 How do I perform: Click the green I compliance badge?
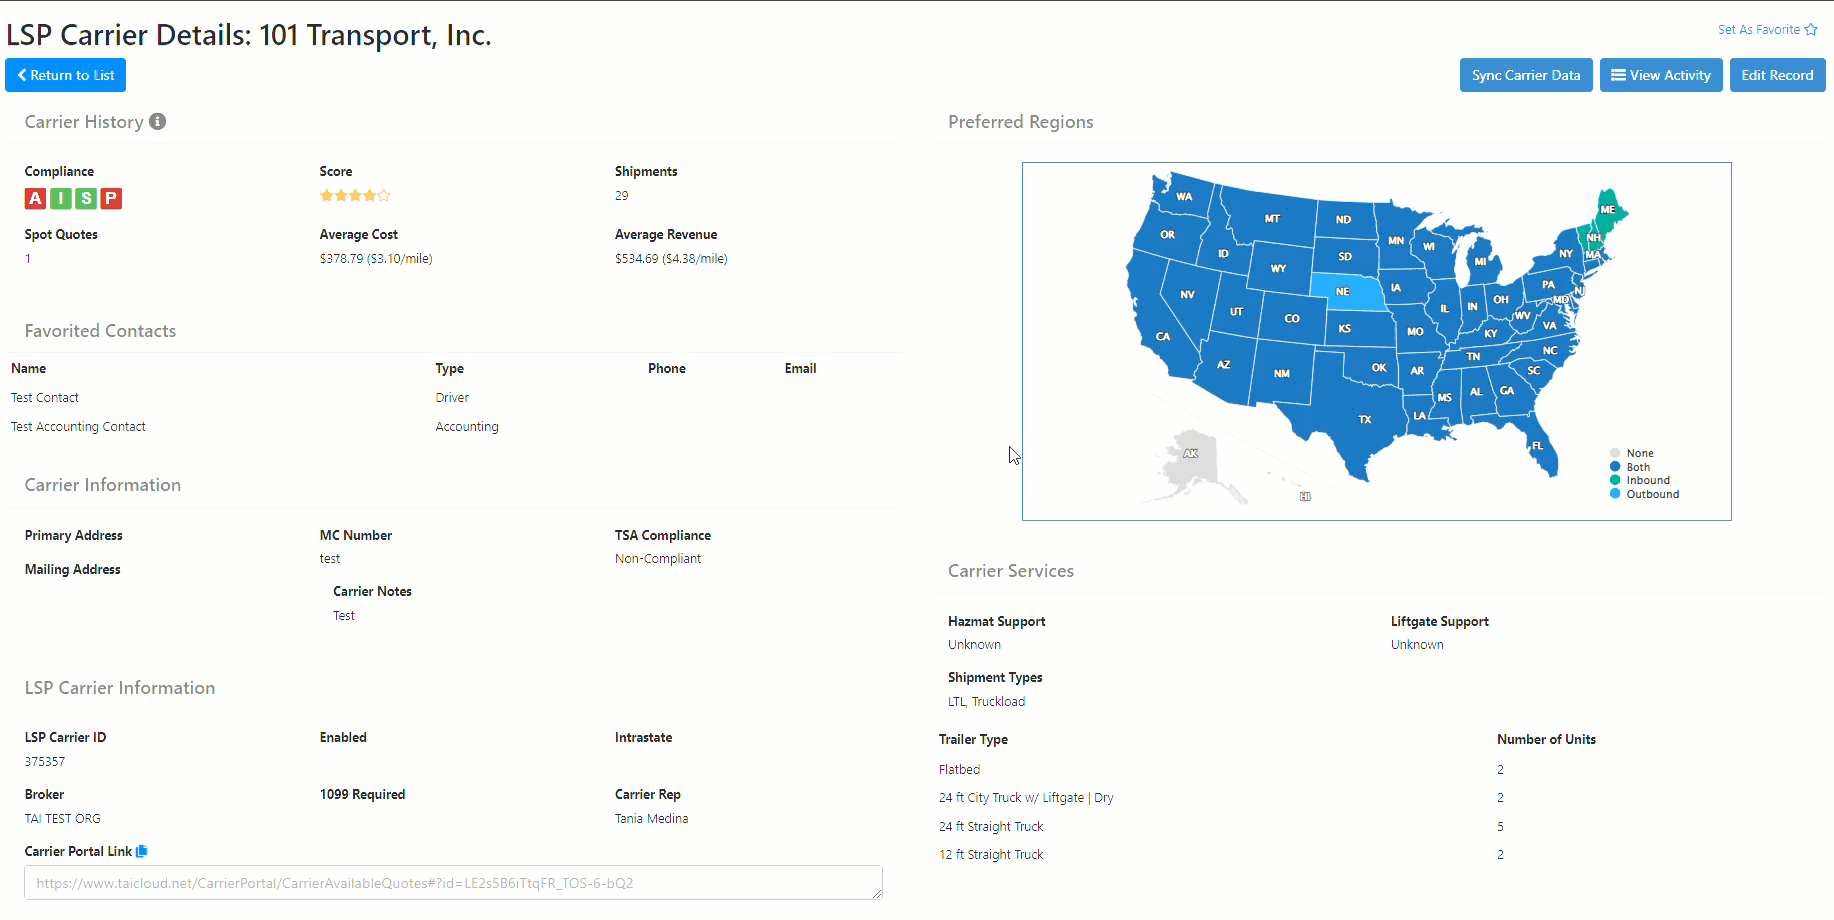coord(61,198)
